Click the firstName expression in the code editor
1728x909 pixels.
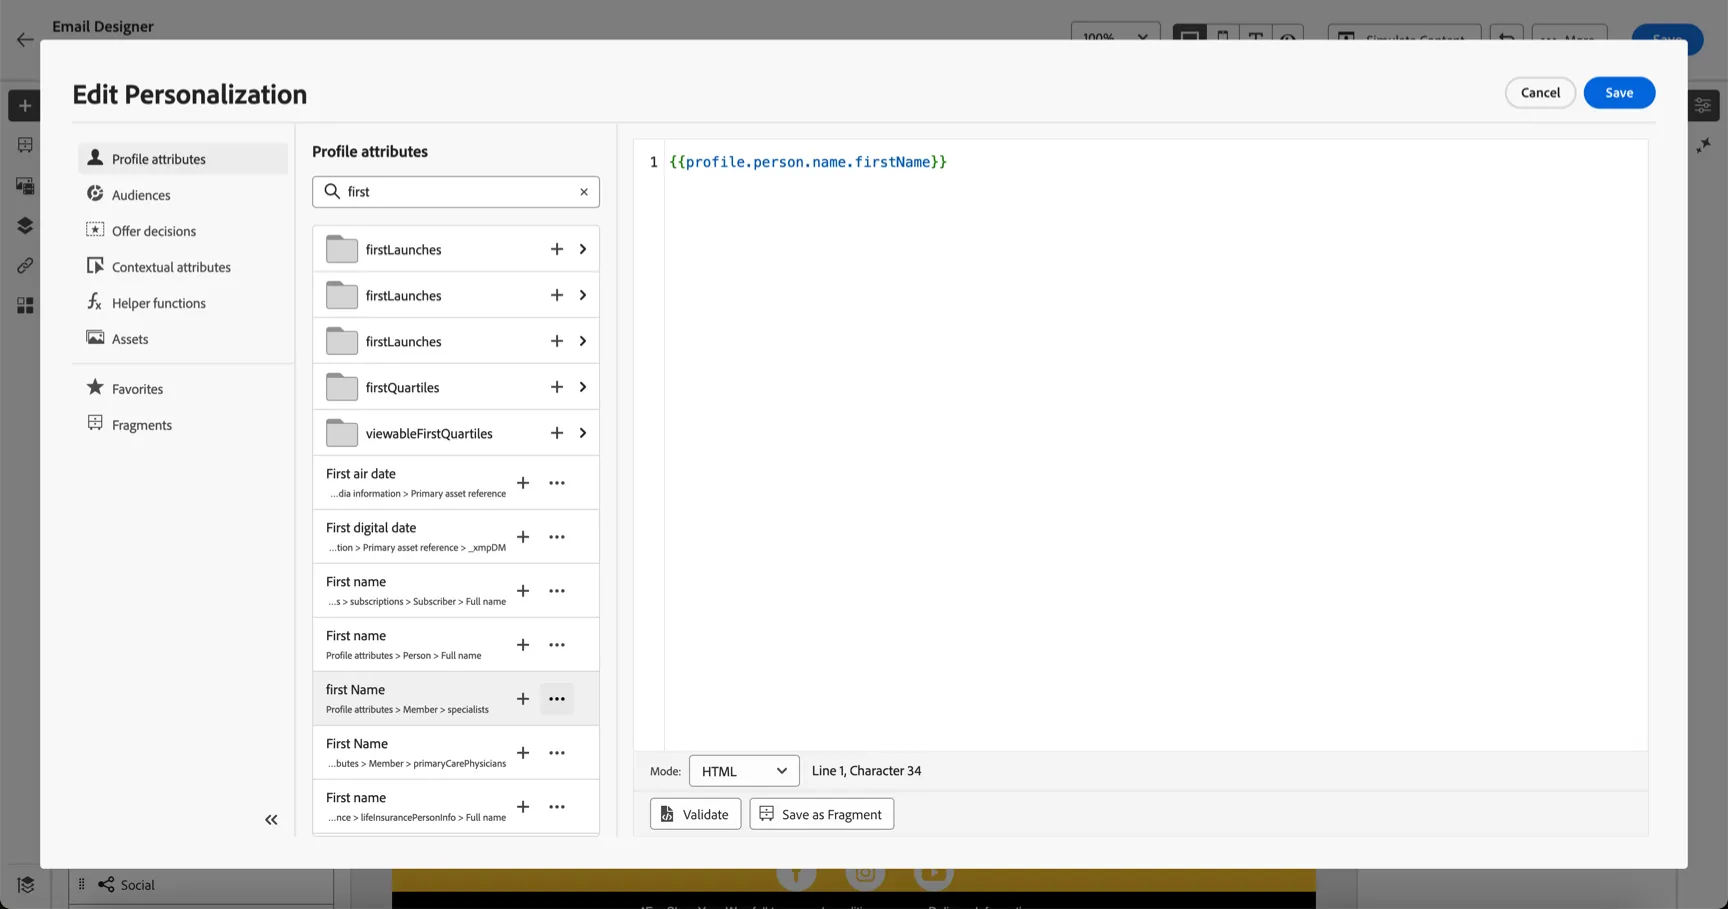click(x=808, y=162)
